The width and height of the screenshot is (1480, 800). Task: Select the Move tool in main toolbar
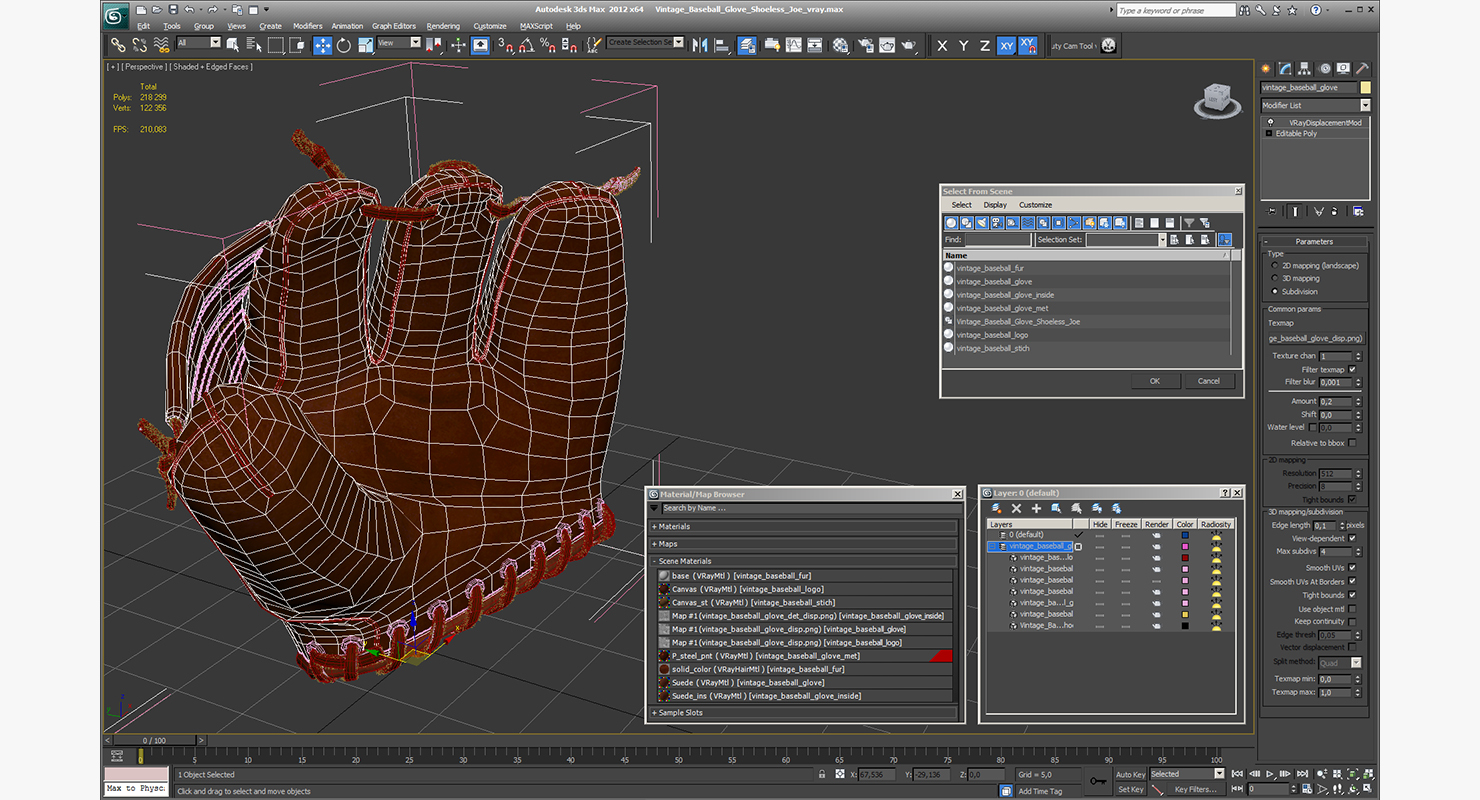[x=323, y=45]
